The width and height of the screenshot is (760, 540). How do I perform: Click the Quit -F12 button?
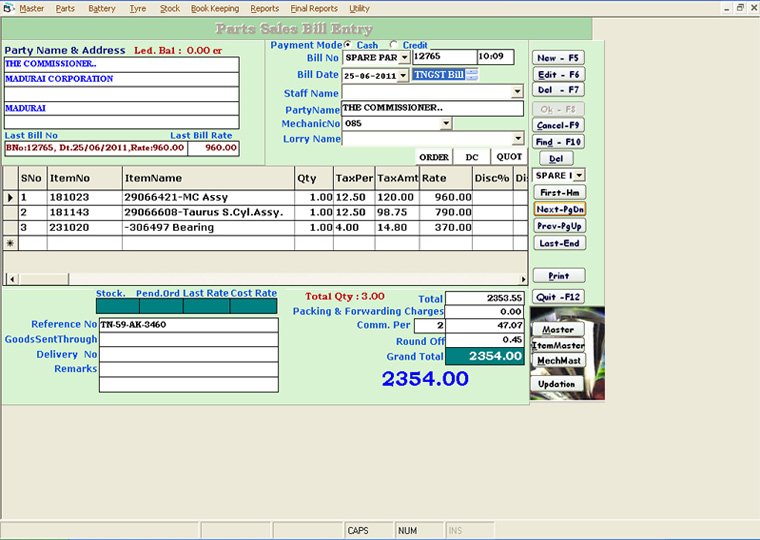click(x=558, y=297)
